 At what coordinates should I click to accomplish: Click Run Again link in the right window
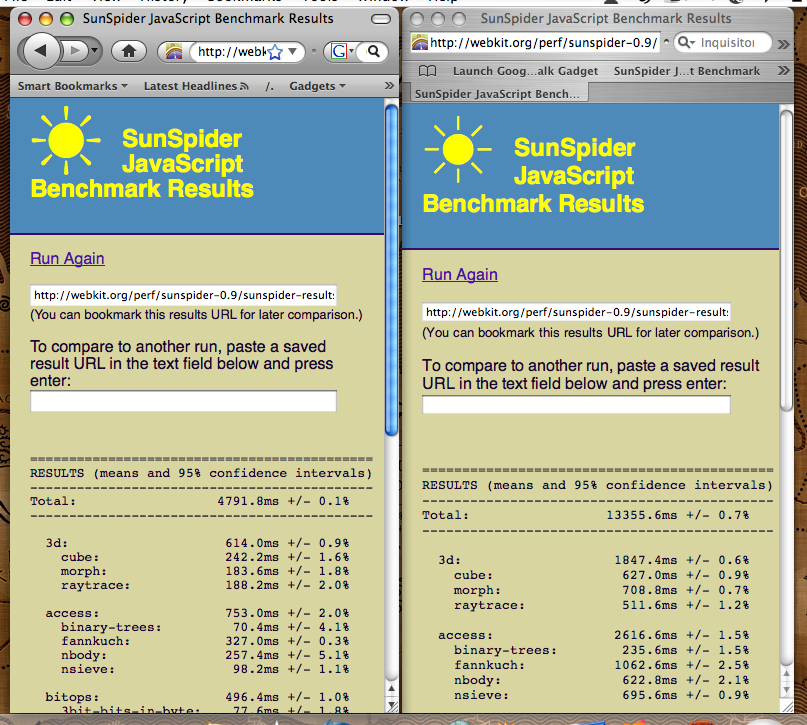(460, 274)
